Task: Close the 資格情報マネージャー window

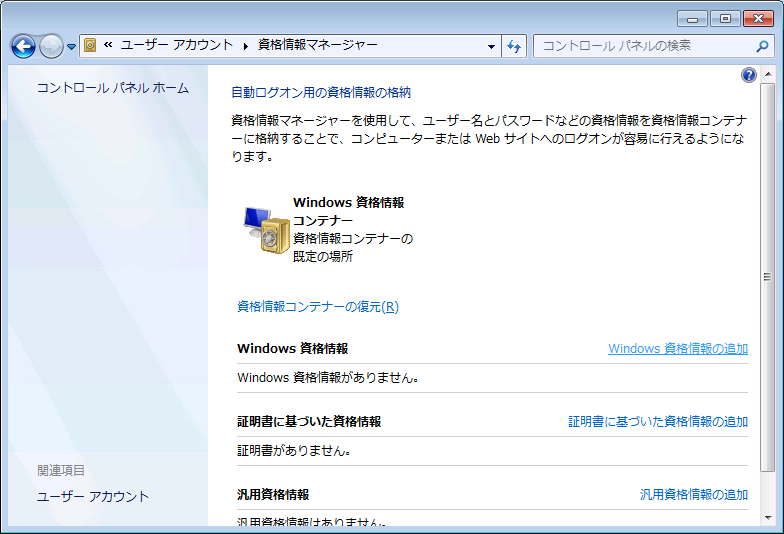Action: click(758, 19)
